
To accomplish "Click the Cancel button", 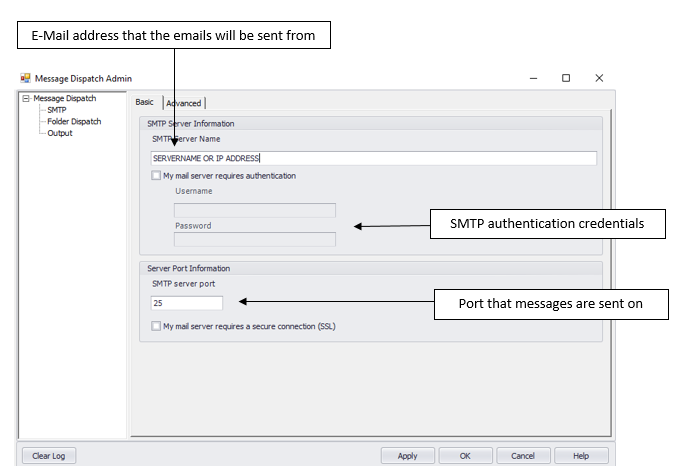I will click(x=523, y=456).
